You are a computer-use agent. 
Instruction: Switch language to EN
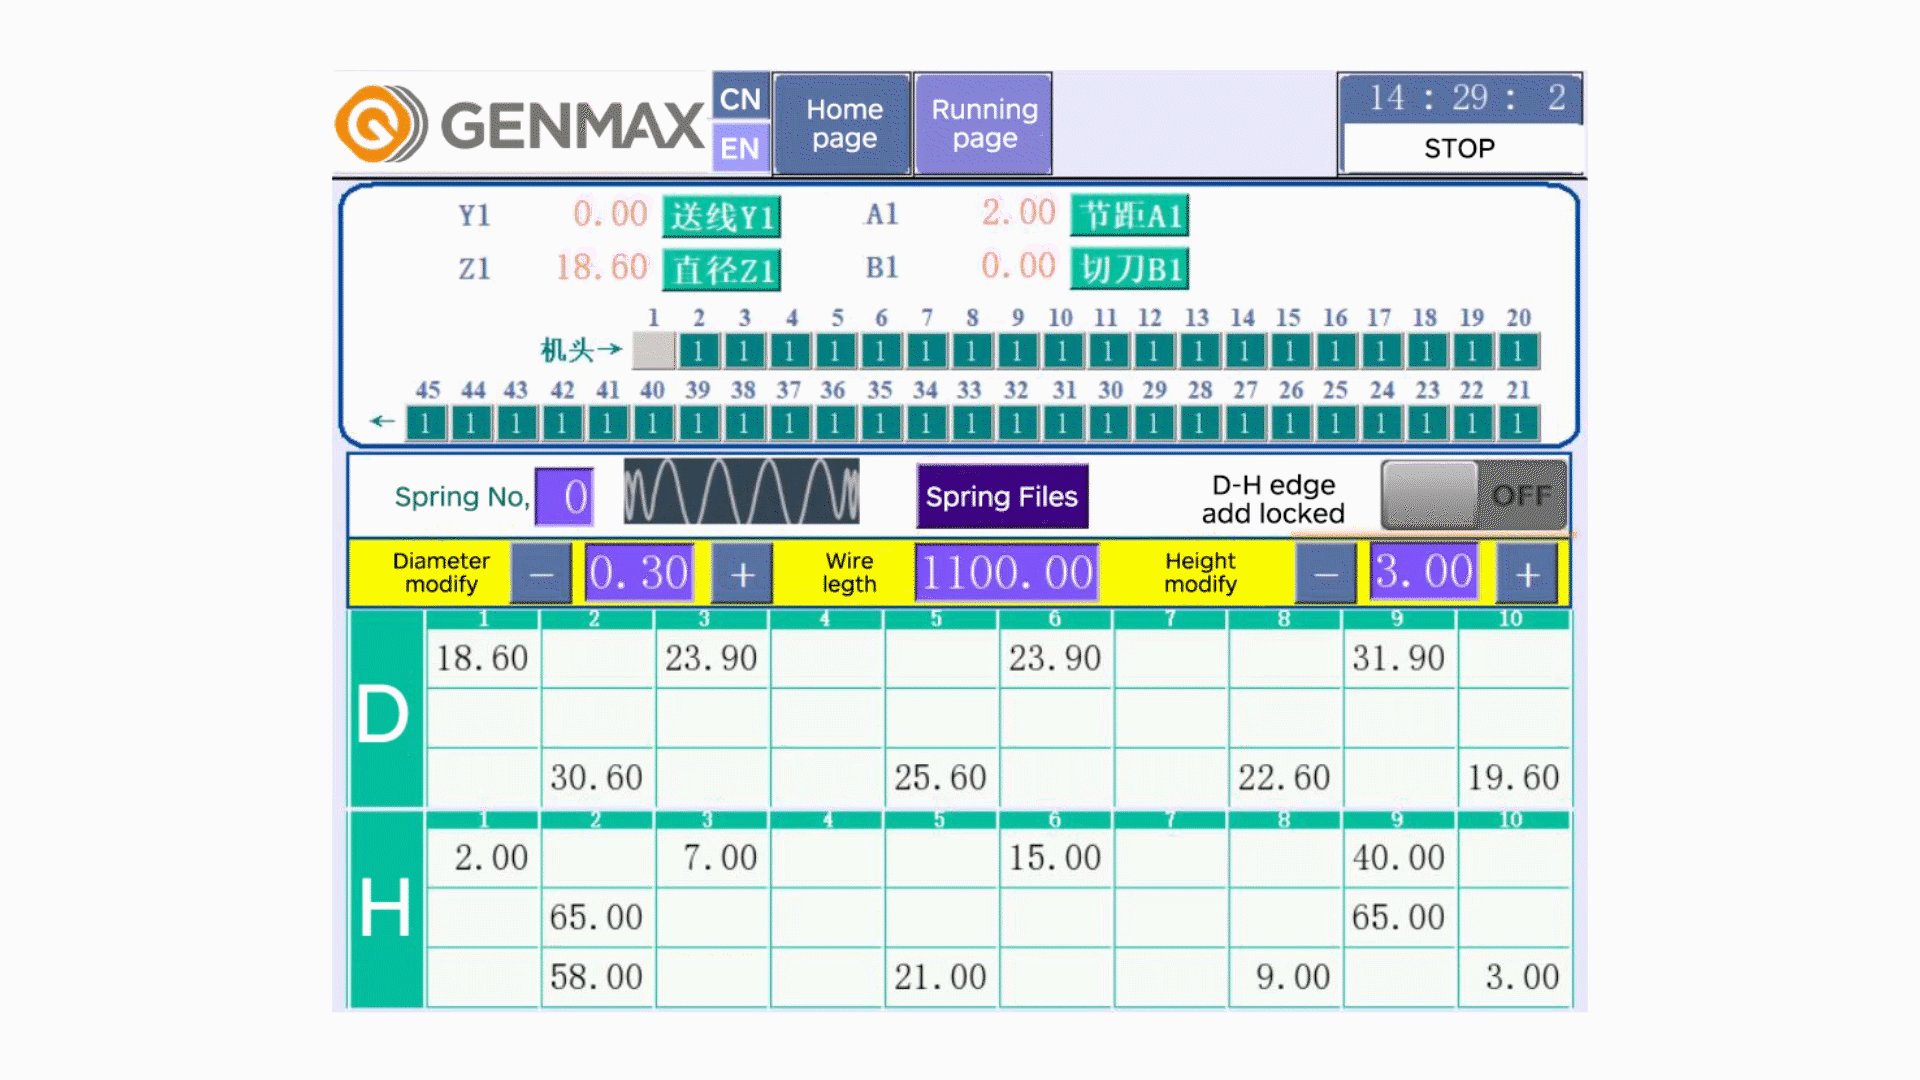740,148
